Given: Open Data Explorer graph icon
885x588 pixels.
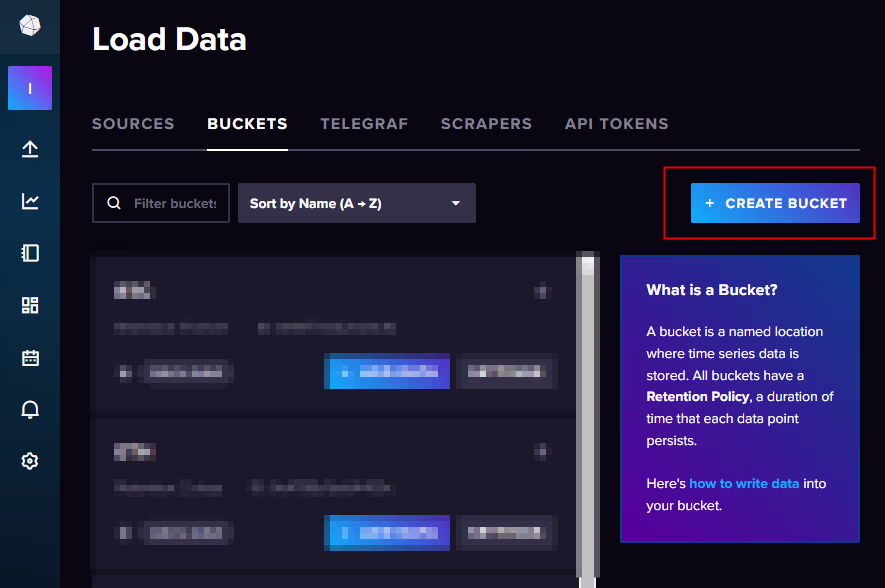Looking at the screenshot, I should 30,201.
